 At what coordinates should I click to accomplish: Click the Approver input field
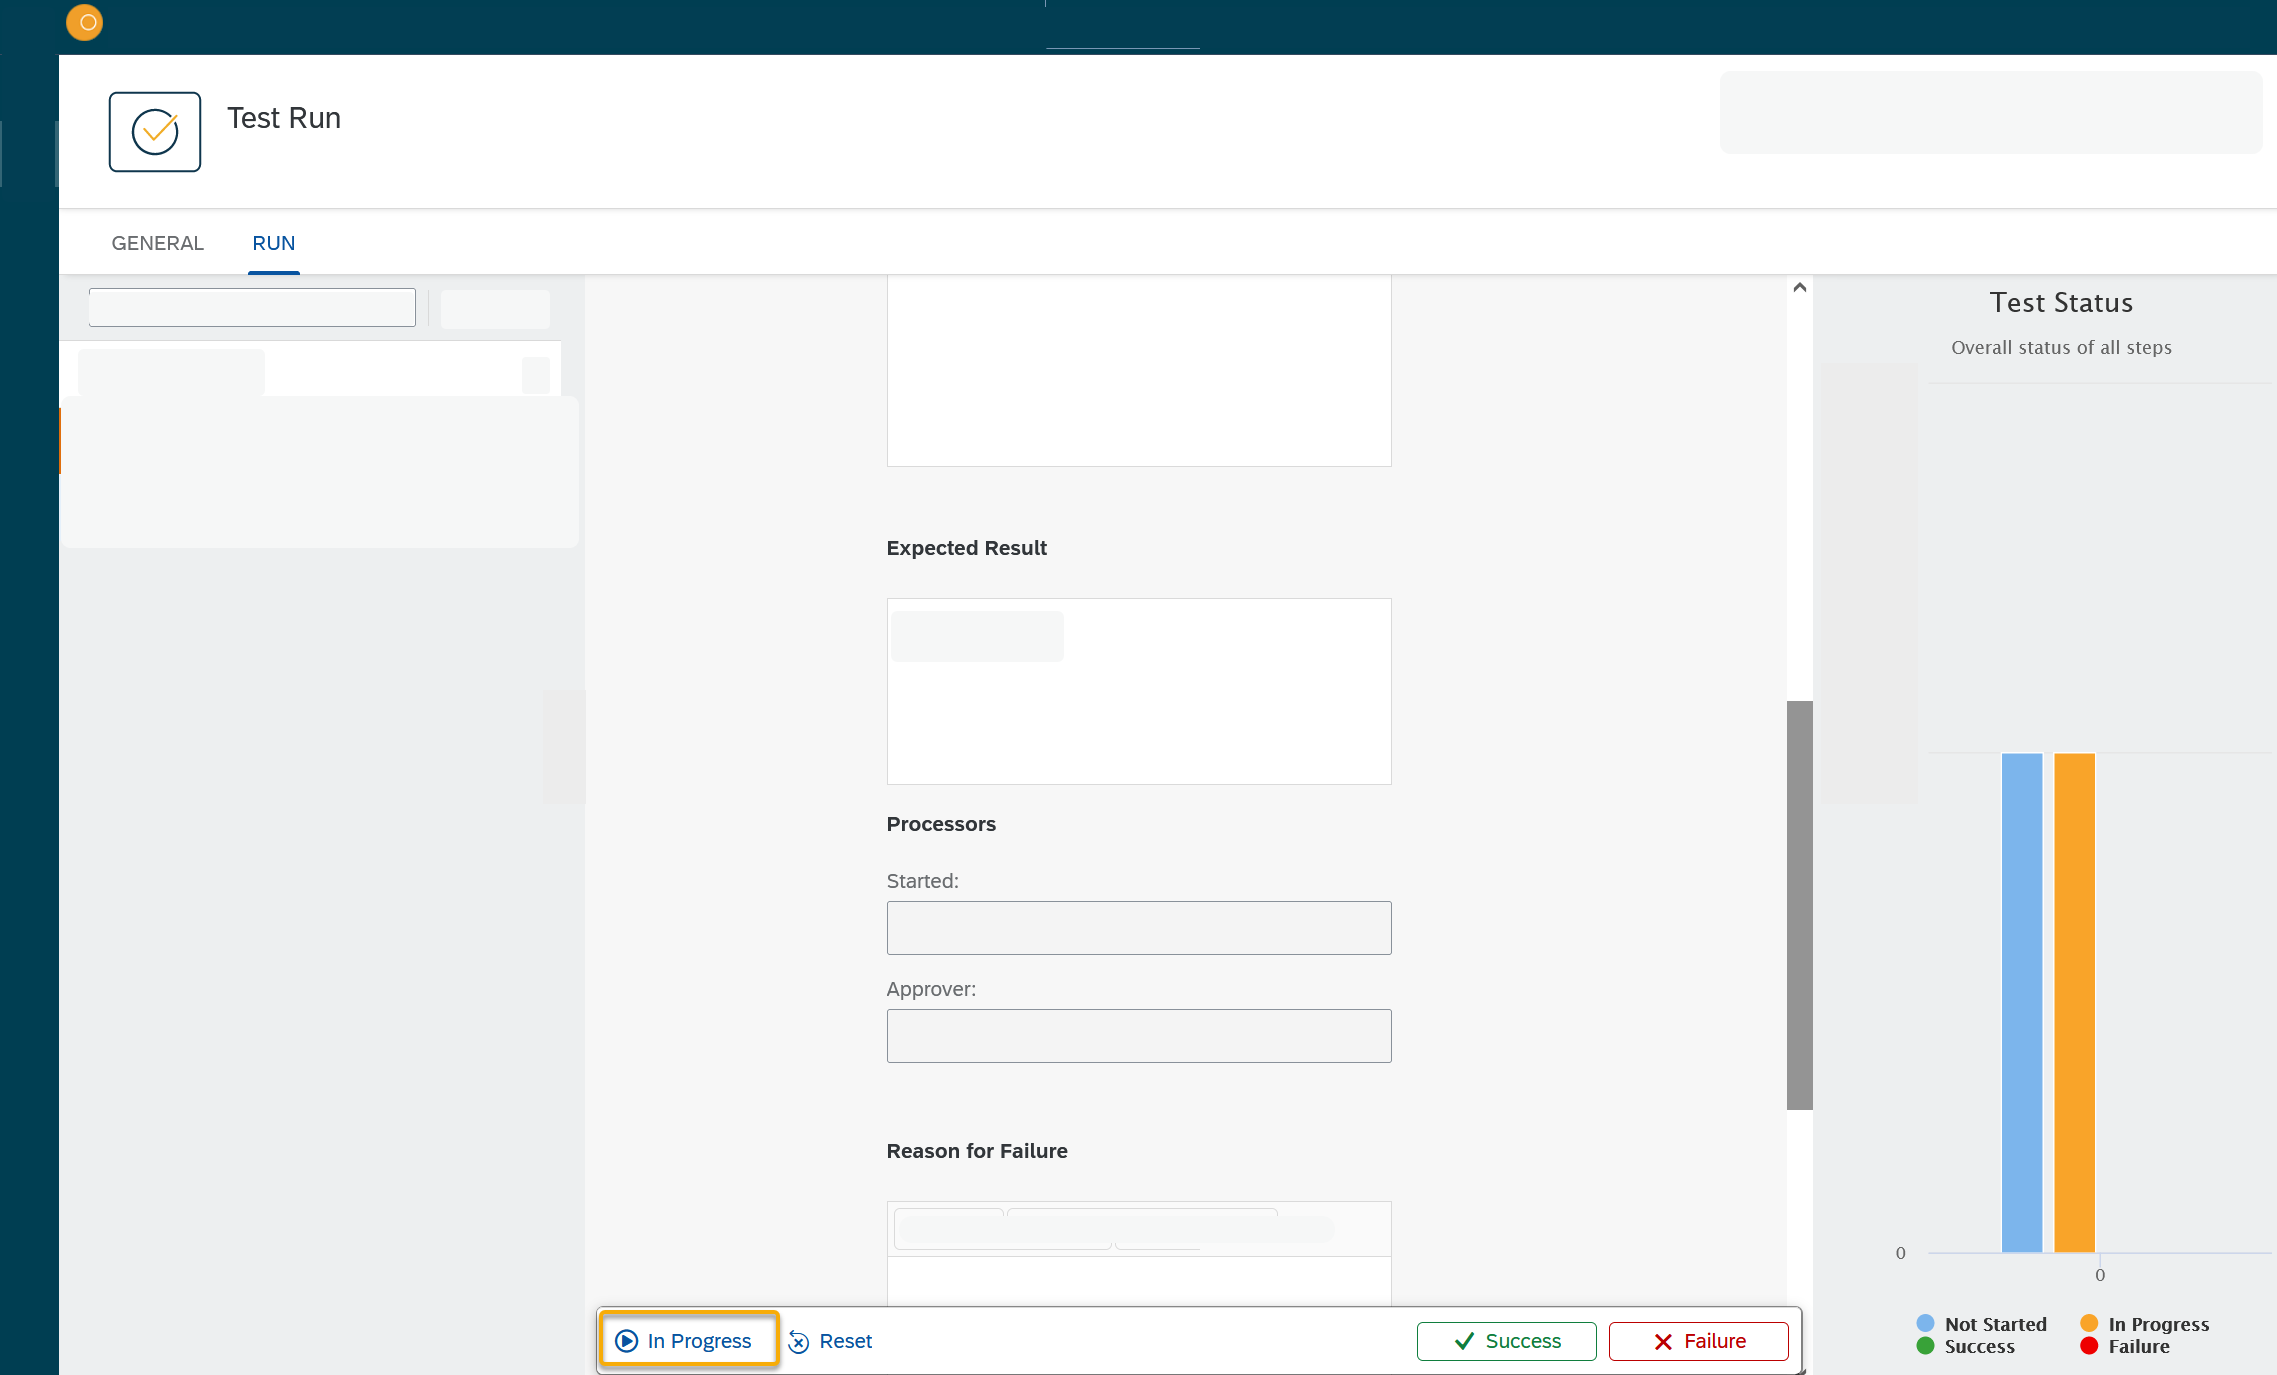tap(1139, 1036)
